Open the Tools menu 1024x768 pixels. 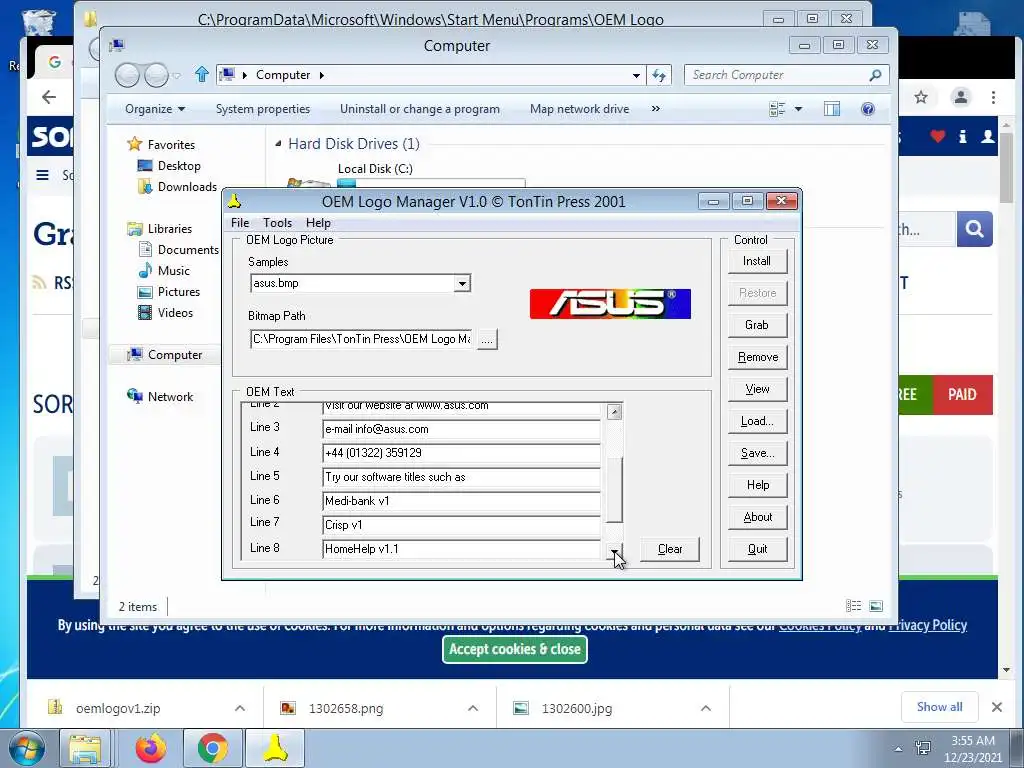click(277, 223)
